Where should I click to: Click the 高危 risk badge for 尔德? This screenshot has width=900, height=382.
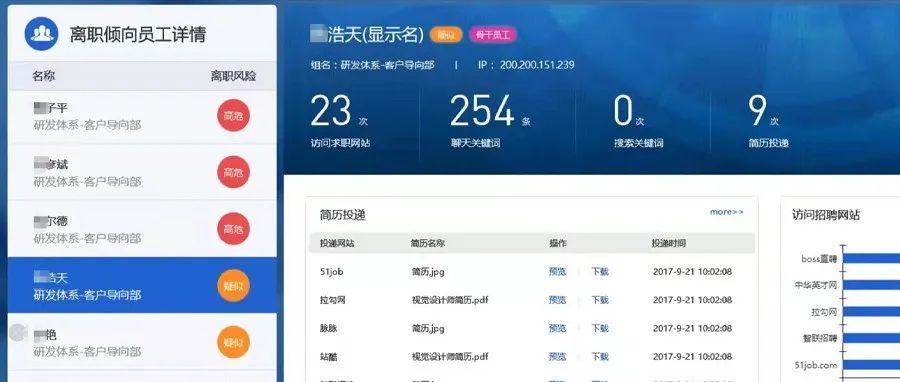click(233, 229)
